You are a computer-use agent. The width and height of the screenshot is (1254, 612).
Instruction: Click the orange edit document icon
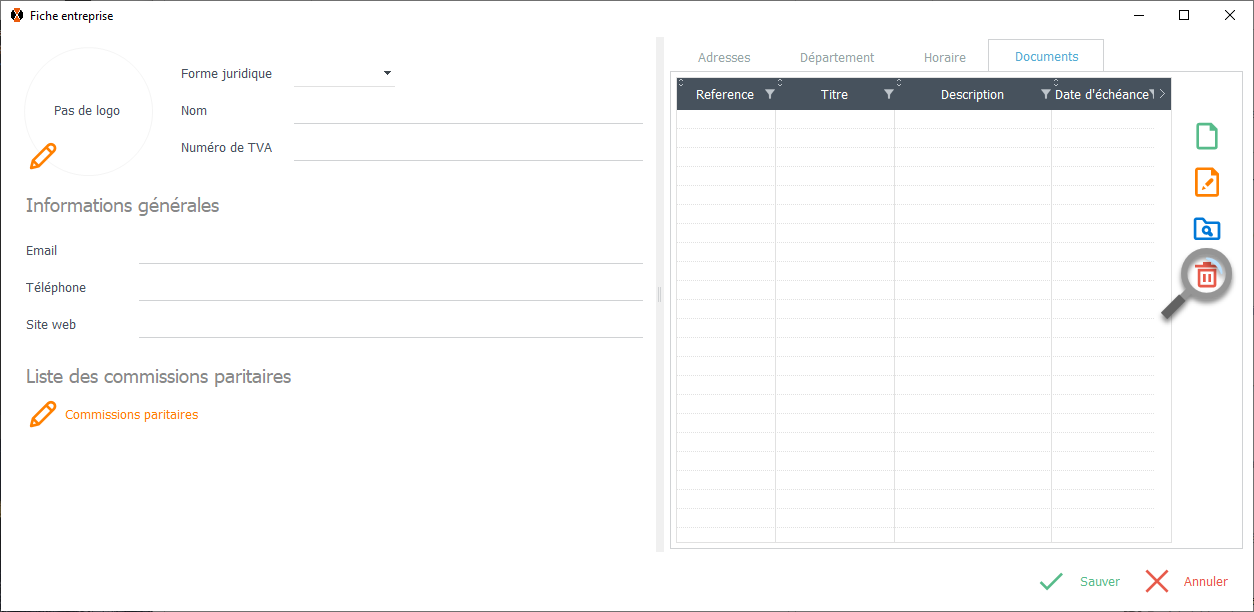coord(1207,183)
